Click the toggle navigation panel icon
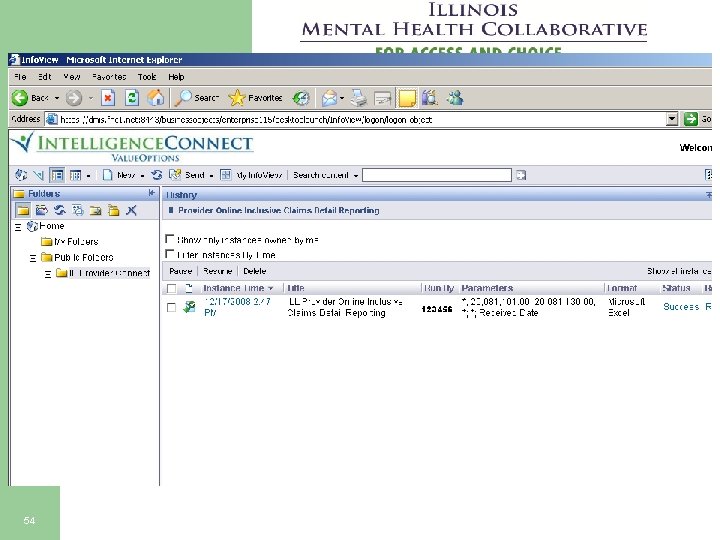The width and height of the screenshot is (720, 540). tap(57, 175)
